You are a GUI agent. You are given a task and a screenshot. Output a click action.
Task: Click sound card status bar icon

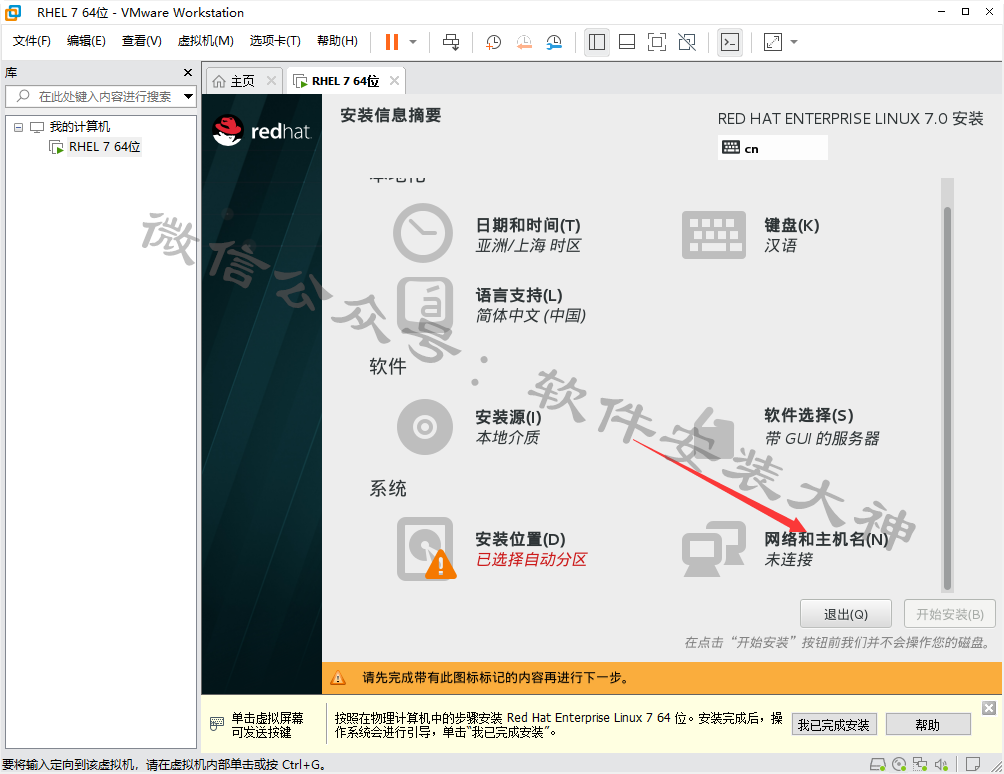point(941,764)
